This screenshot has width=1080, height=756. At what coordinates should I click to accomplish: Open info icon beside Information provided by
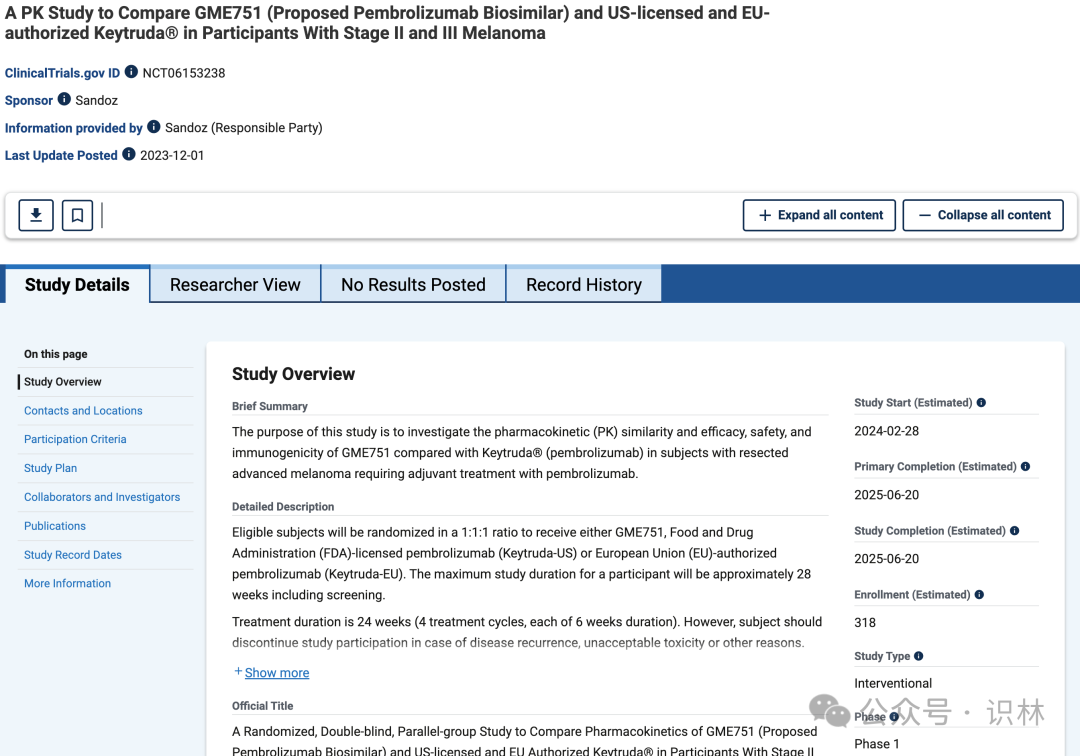[x=154, y=127]
